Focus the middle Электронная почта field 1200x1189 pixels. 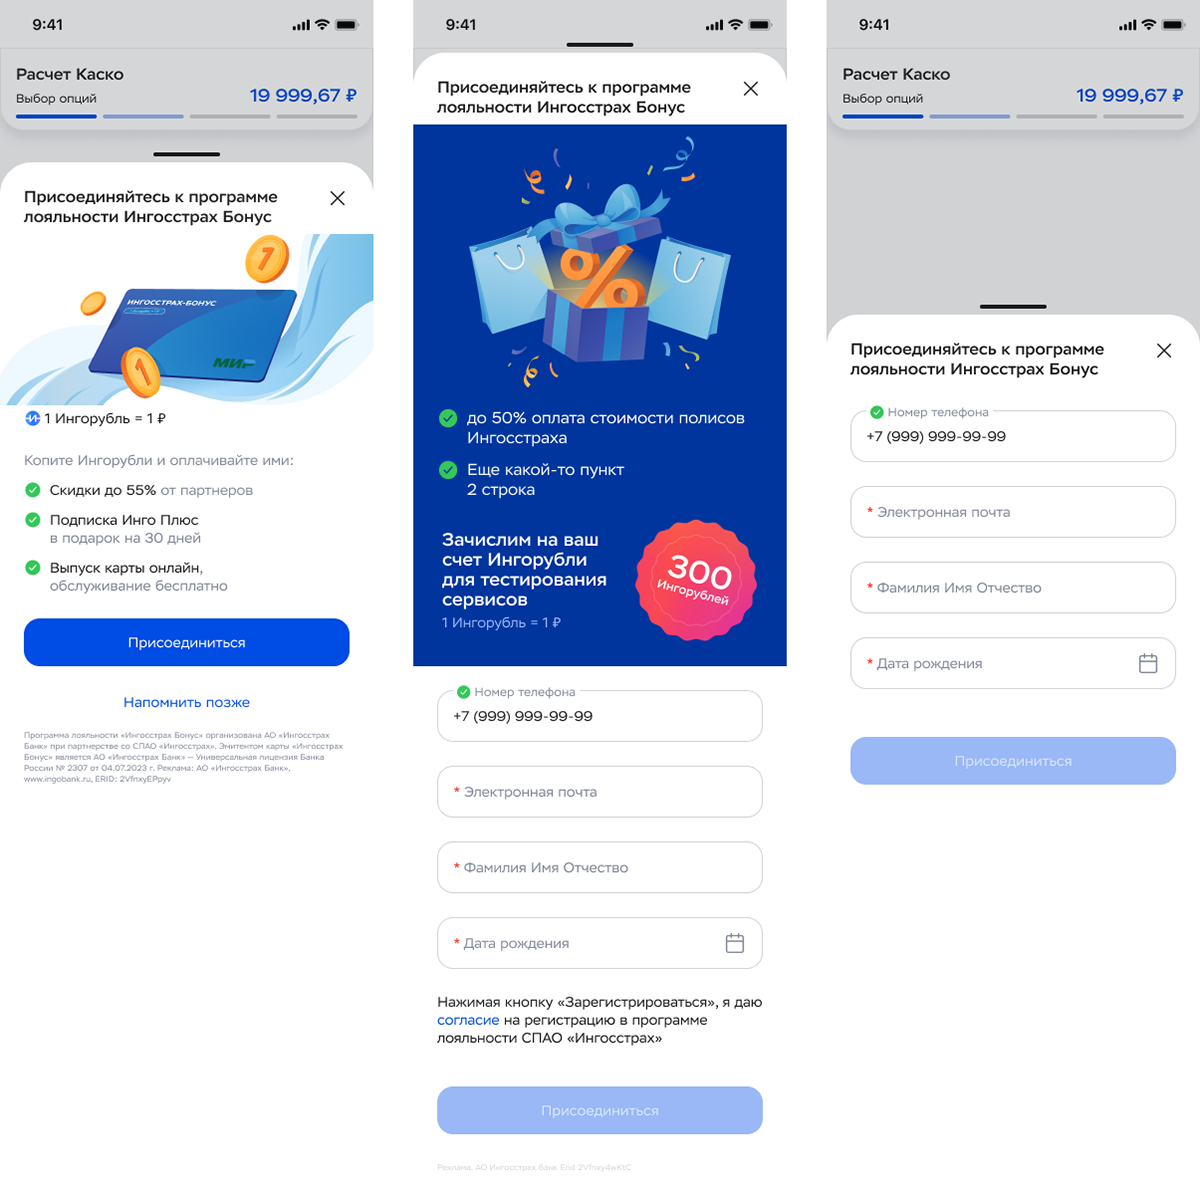[600, 792]
